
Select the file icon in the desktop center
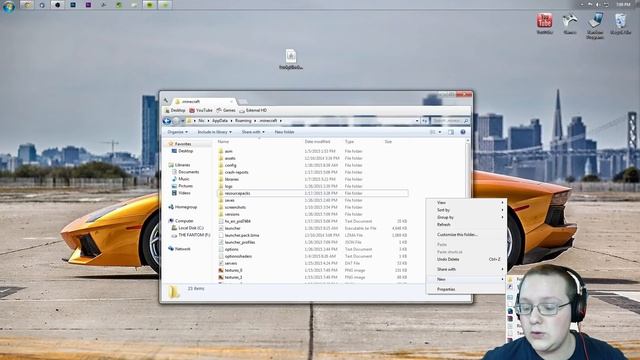(x=291, y=59)
